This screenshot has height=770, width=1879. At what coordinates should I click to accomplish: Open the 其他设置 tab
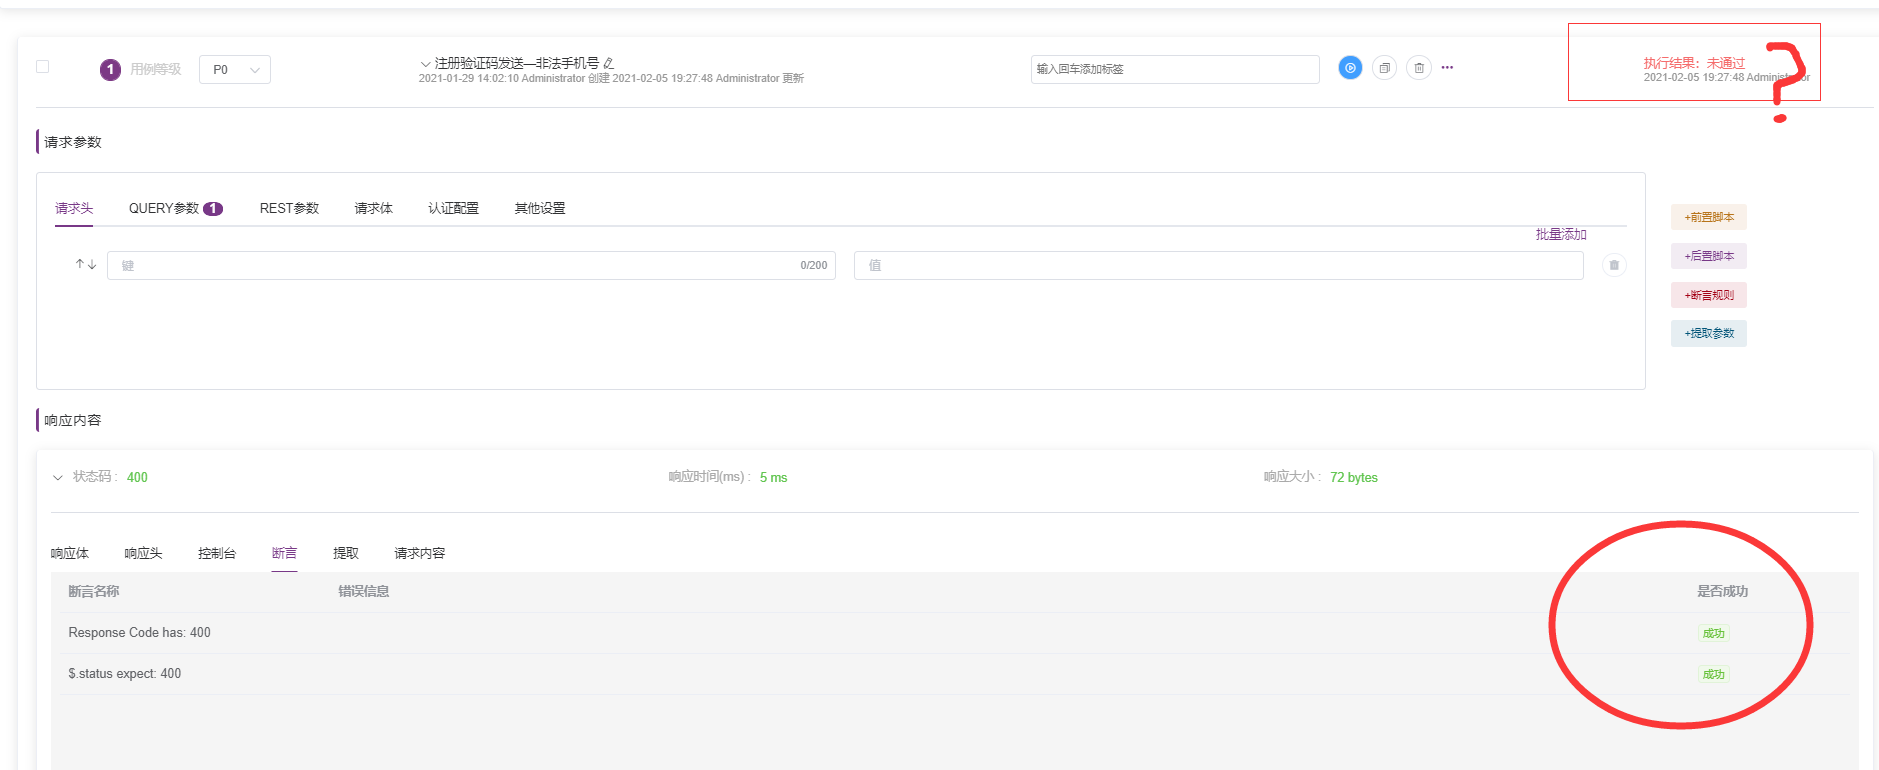pos(540,208)
